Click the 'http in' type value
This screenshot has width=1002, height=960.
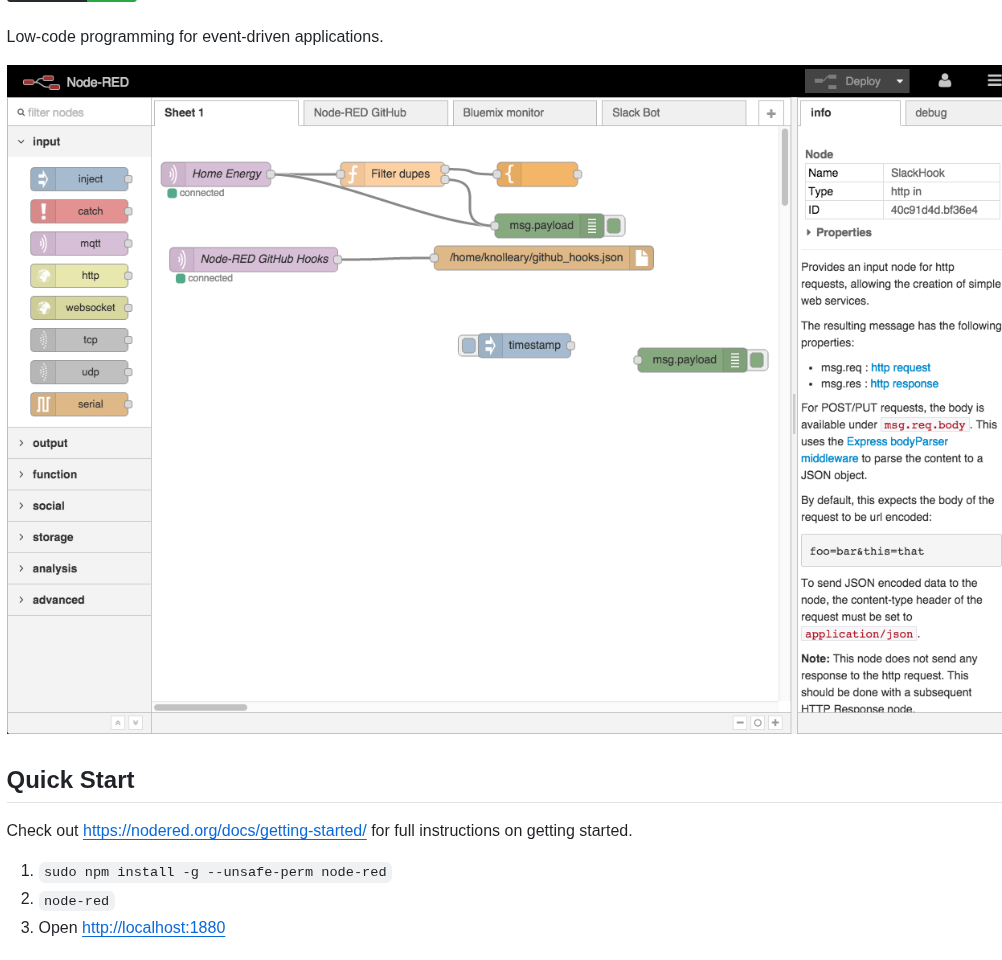[906, 192]
